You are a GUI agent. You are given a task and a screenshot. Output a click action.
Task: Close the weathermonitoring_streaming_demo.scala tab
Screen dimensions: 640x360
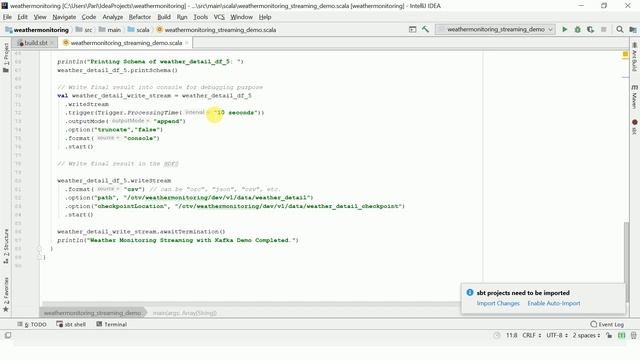187,42
